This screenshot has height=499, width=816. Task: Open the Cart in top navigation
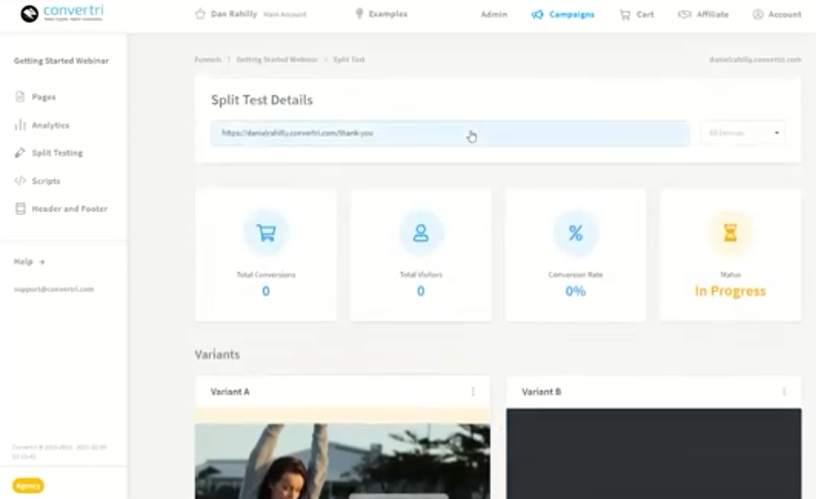point(636,15)
